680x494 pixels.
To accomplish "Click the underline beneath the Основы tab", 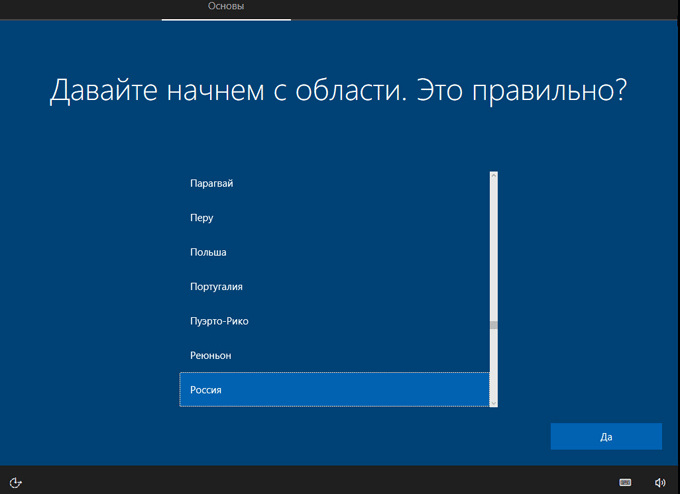I will click(x=226, y=19).
